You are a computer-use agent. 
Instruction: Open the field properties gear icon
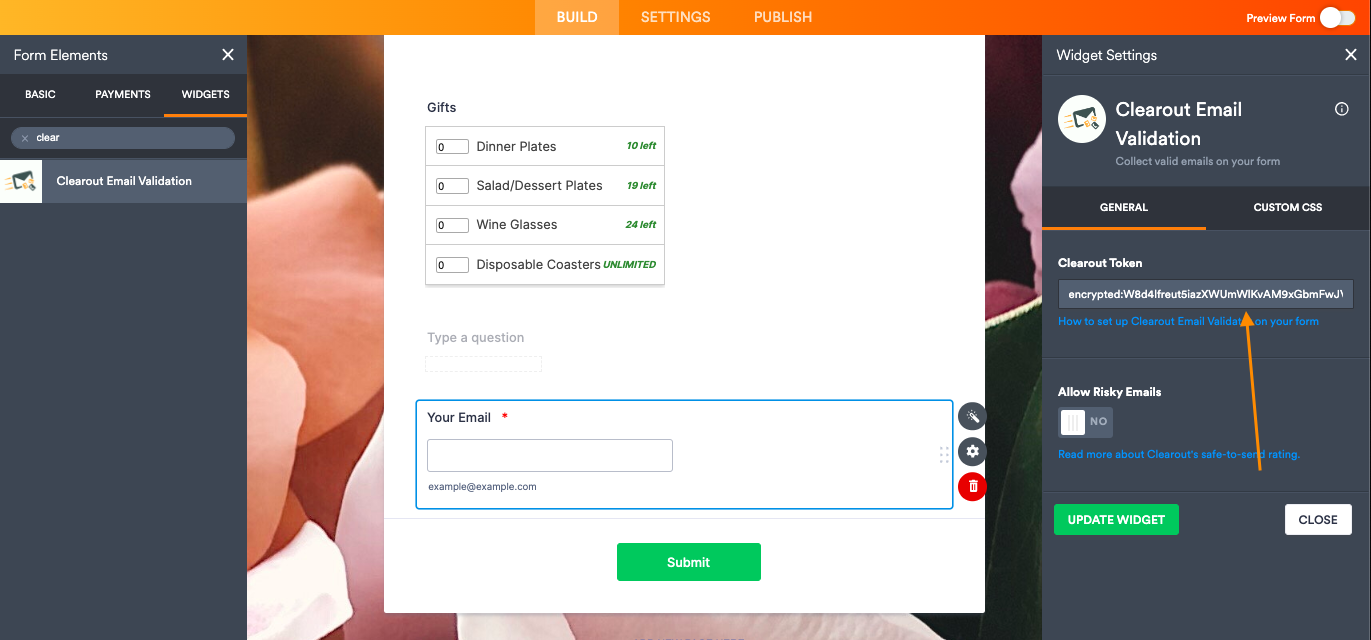(972, 452)
